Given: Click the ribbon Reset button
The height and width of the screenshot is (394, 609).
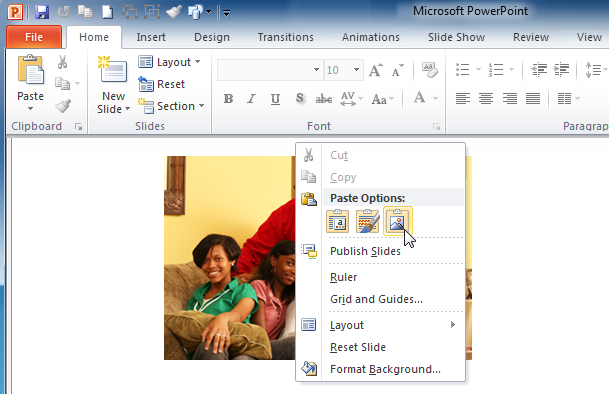Looking at the screenshot, I should [162, 84].
